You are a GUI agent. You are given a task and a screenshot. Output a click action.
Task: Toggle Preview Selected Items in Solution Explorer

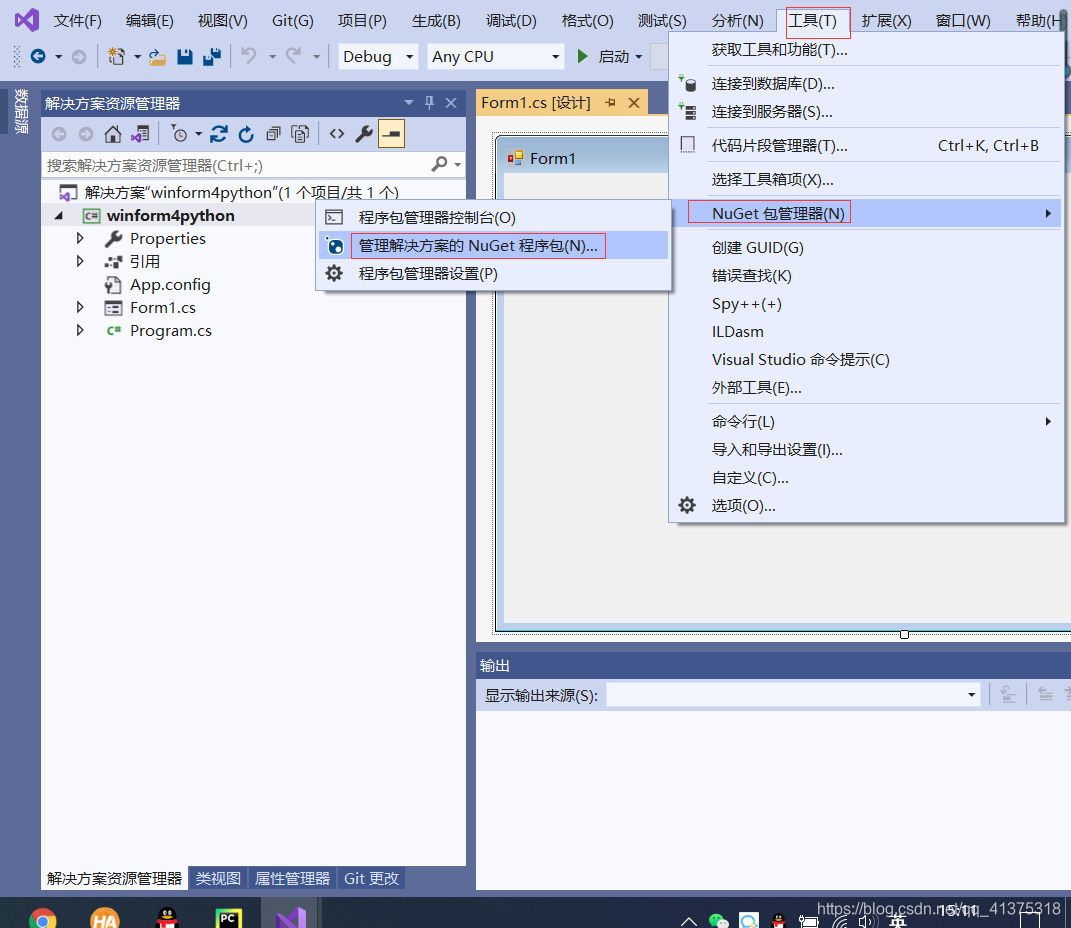pos(390,133)
